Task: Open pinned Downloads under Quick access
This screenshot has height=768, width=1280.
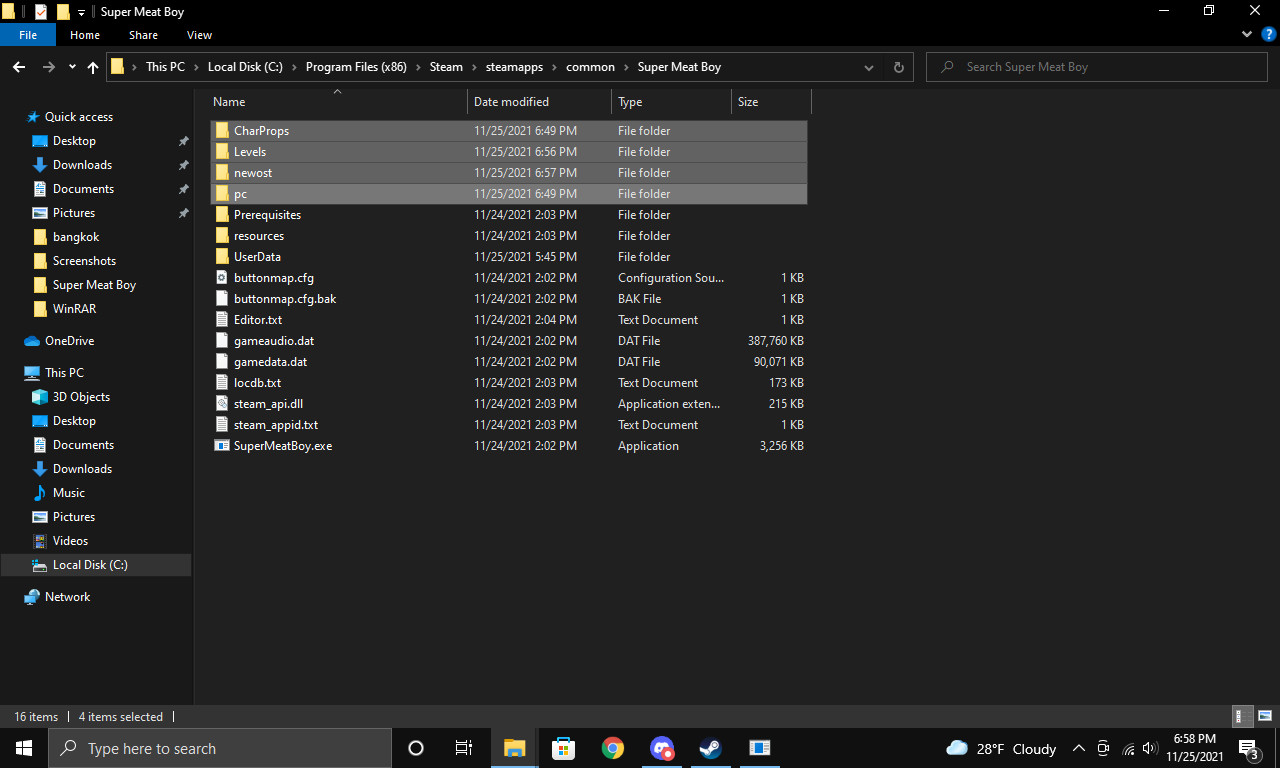Action: tap(82, 165)
